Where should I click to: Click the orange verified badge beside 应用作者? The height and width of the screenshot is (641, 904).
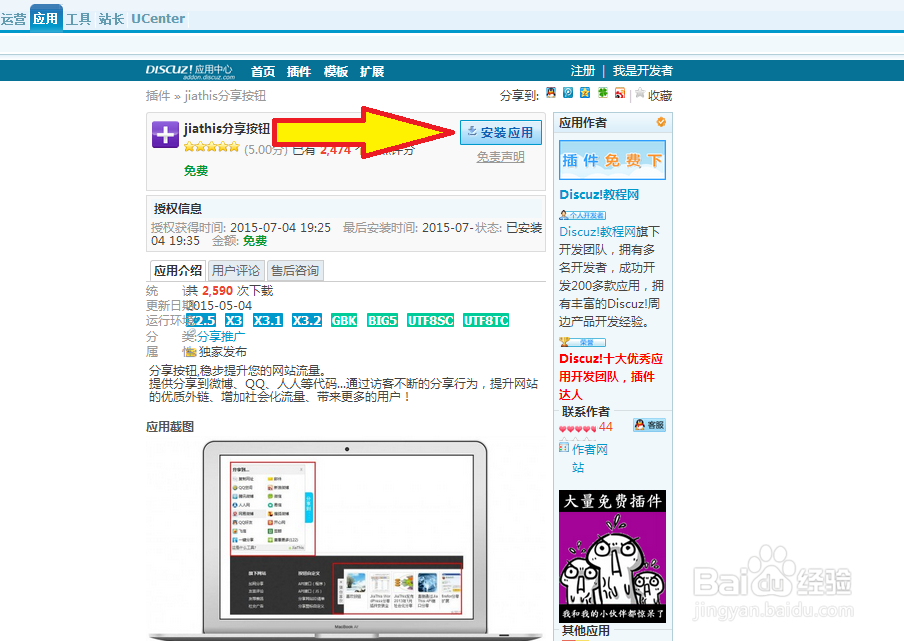[661, 122]
